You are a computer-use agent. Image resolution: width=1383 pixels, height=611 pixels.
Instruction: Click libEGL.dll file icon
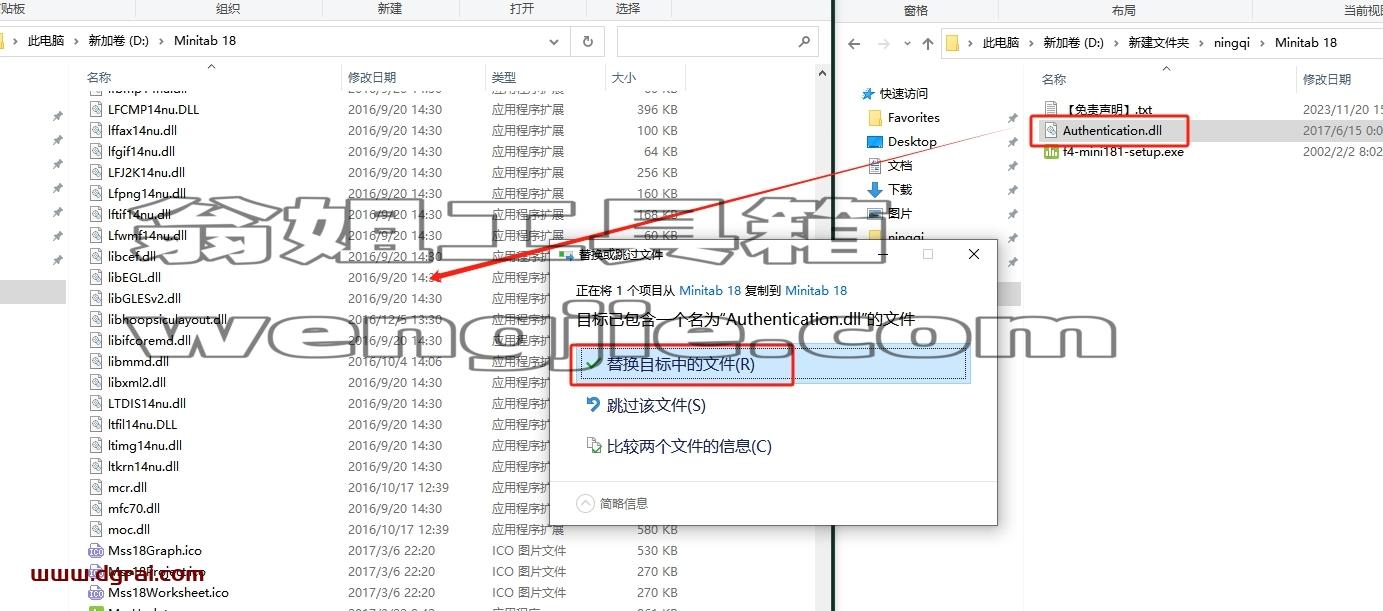point(96,277)
